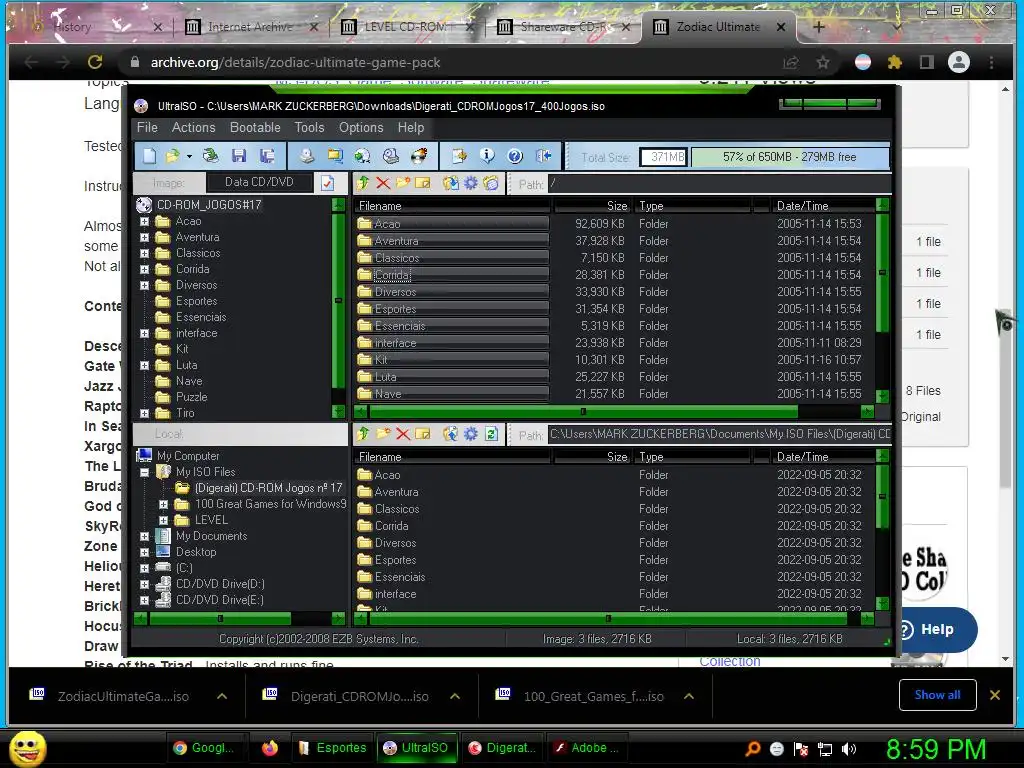Click the blue Help button on archive.org page

pyautogui.click(x=936, y=630)
